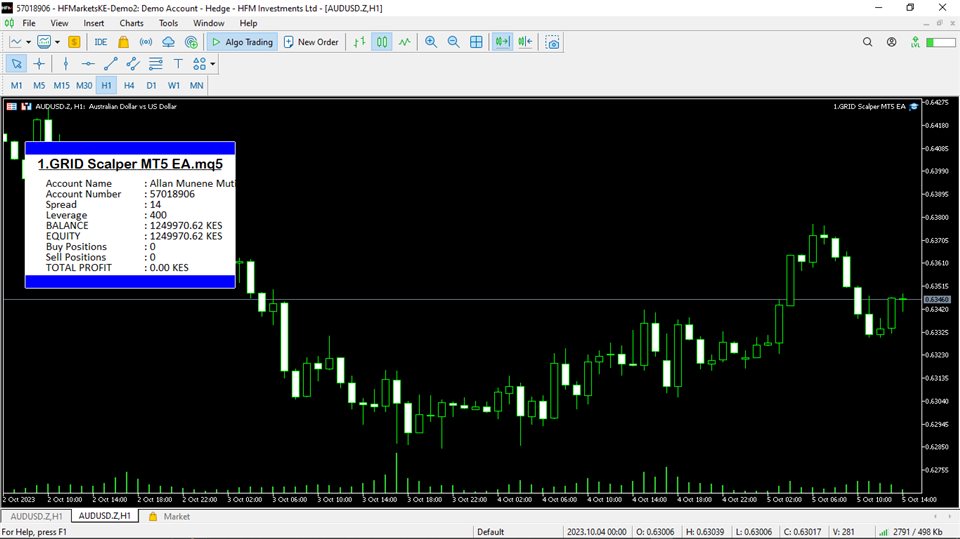Open the Signals broadcast icon
960x539 pixels.
[146, 42]
